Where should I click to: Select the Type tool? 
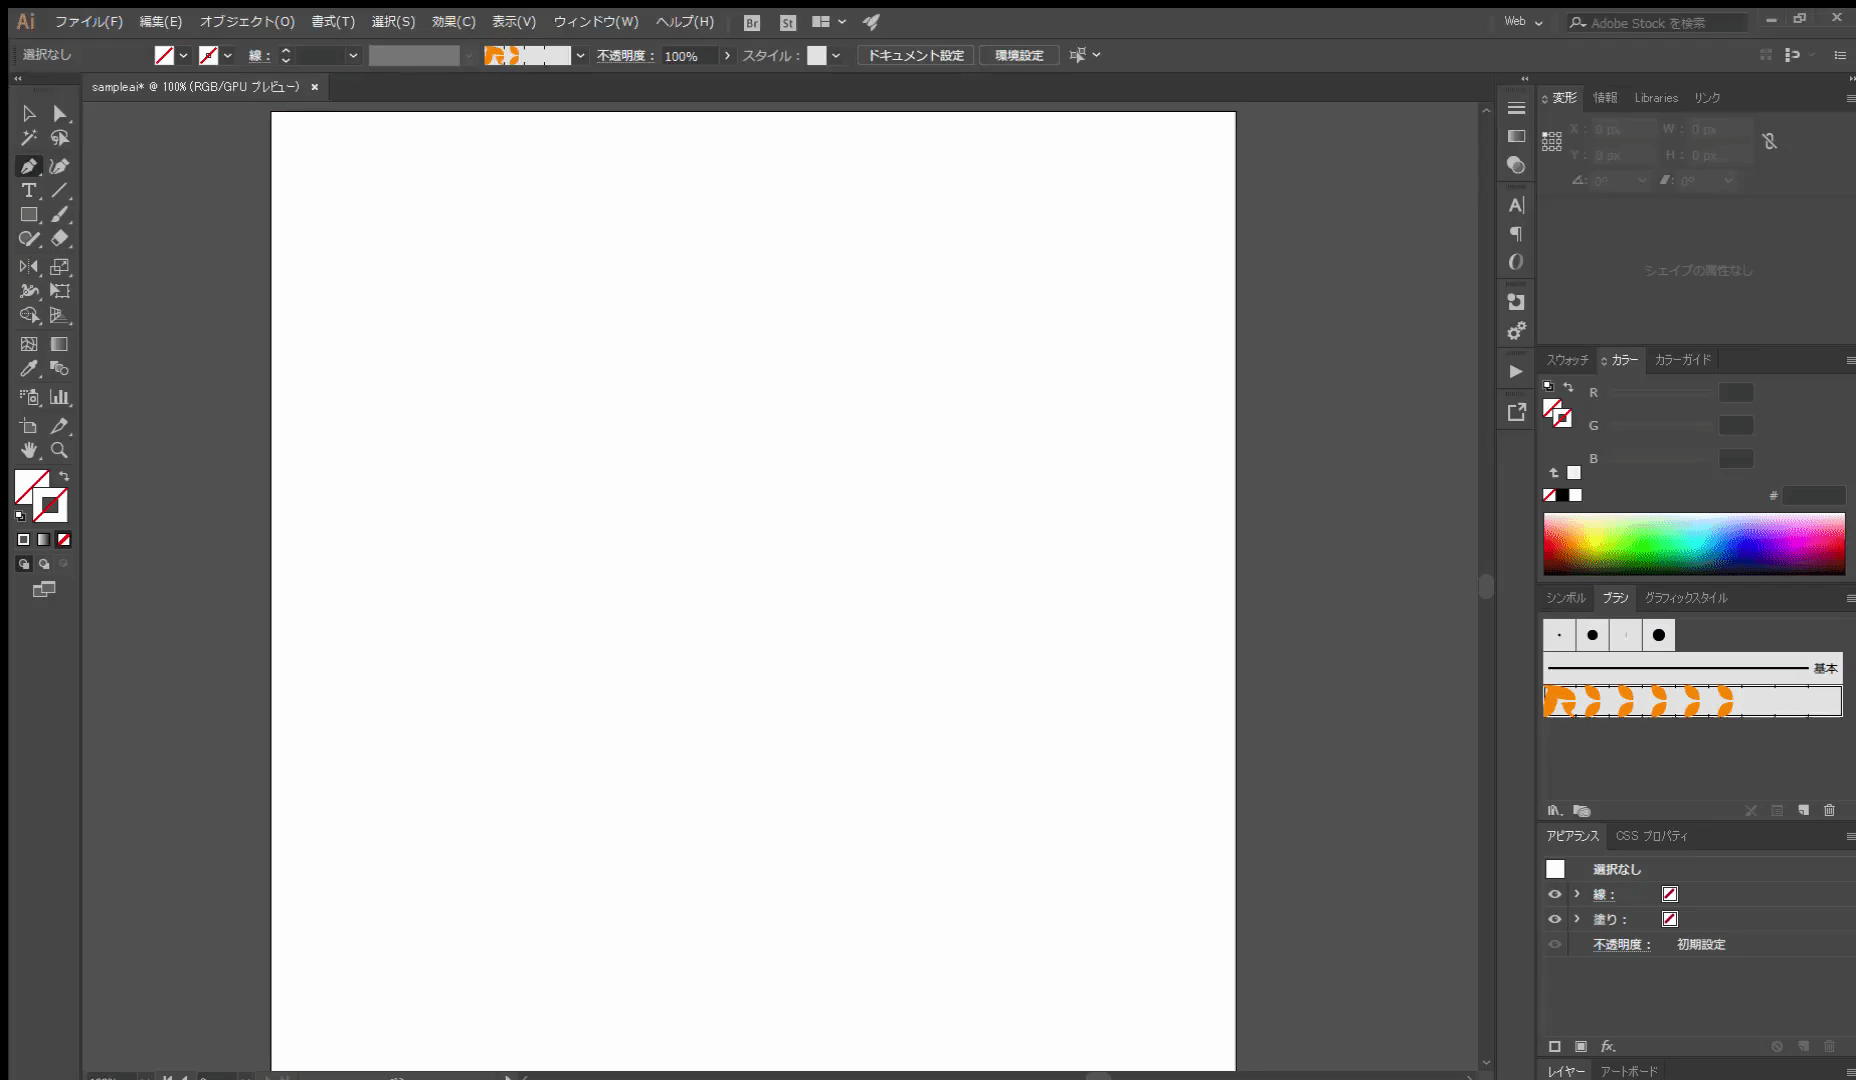[28, 190]
